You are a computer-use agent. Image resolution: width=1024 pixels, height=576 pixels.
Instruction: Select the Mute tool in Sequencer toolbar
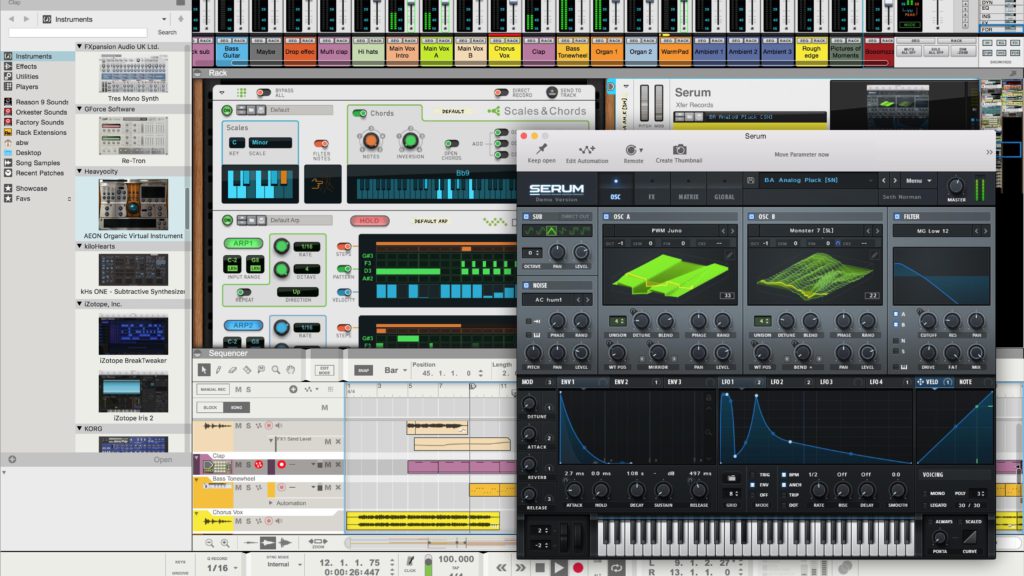tap(261, 370)
